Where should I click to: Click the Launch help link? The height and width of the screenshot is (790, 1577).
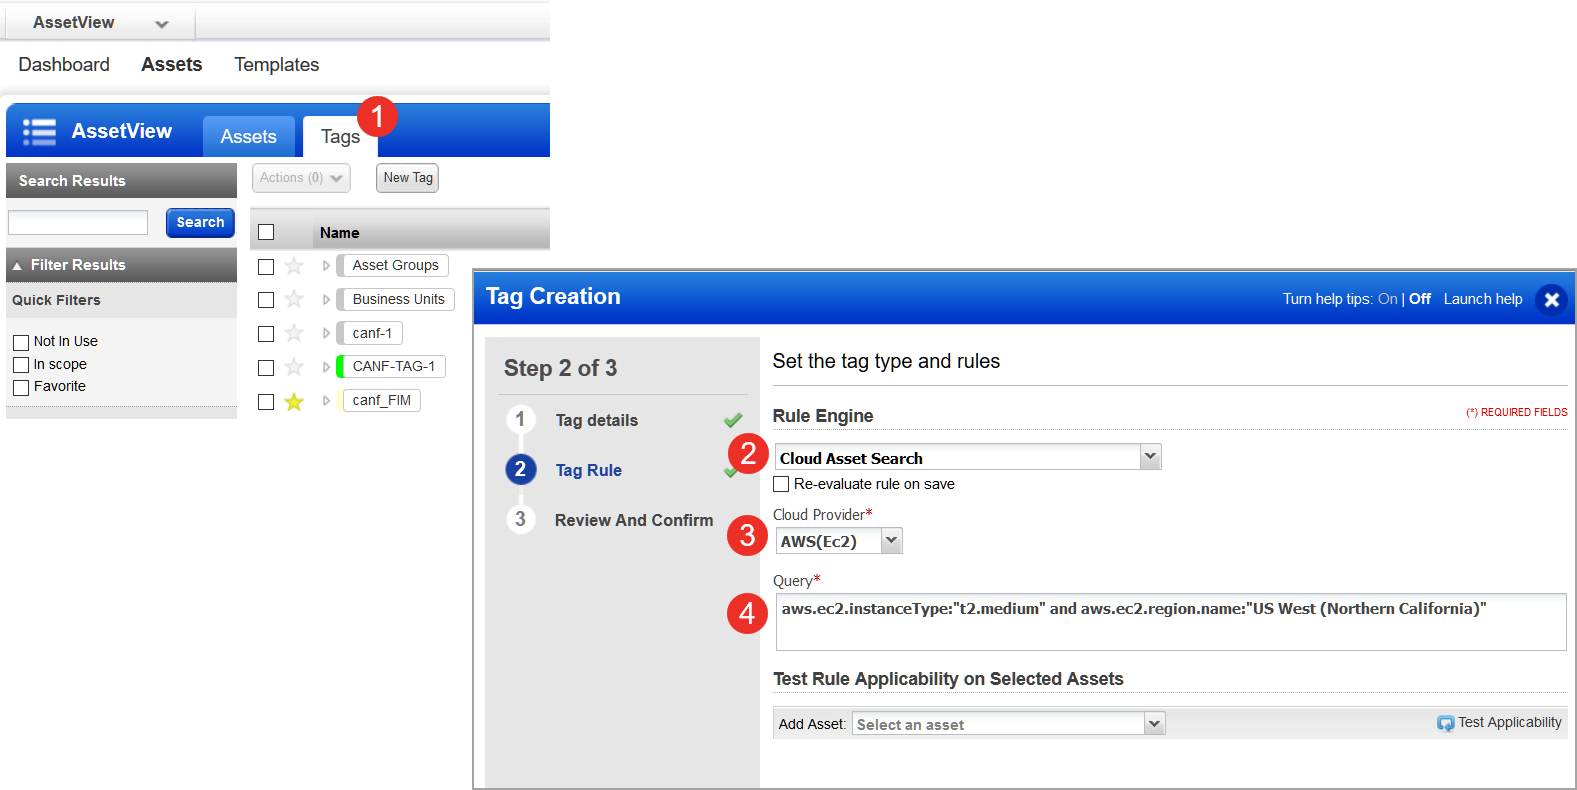1482,299
